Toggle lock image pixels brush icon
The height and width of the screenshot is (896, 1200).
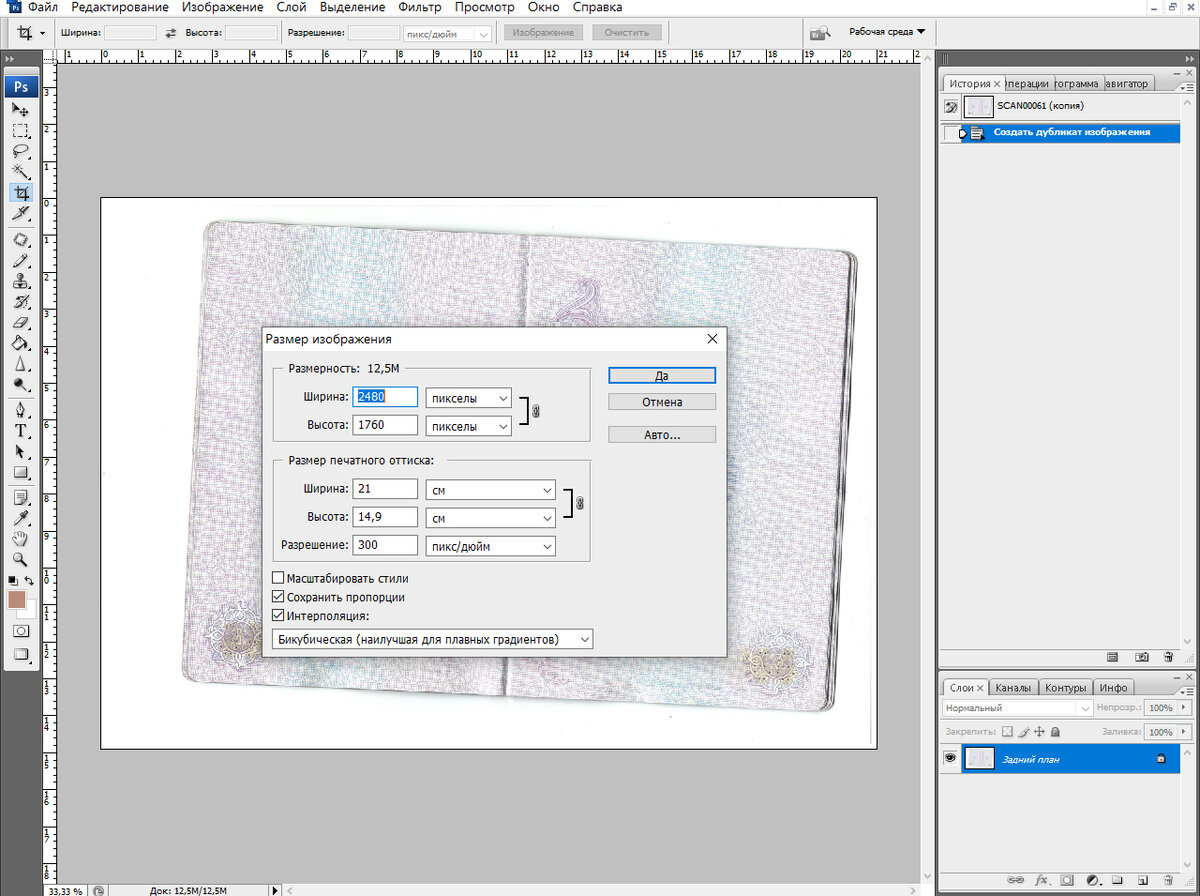pyautogui.click(x=1024, y=732)
